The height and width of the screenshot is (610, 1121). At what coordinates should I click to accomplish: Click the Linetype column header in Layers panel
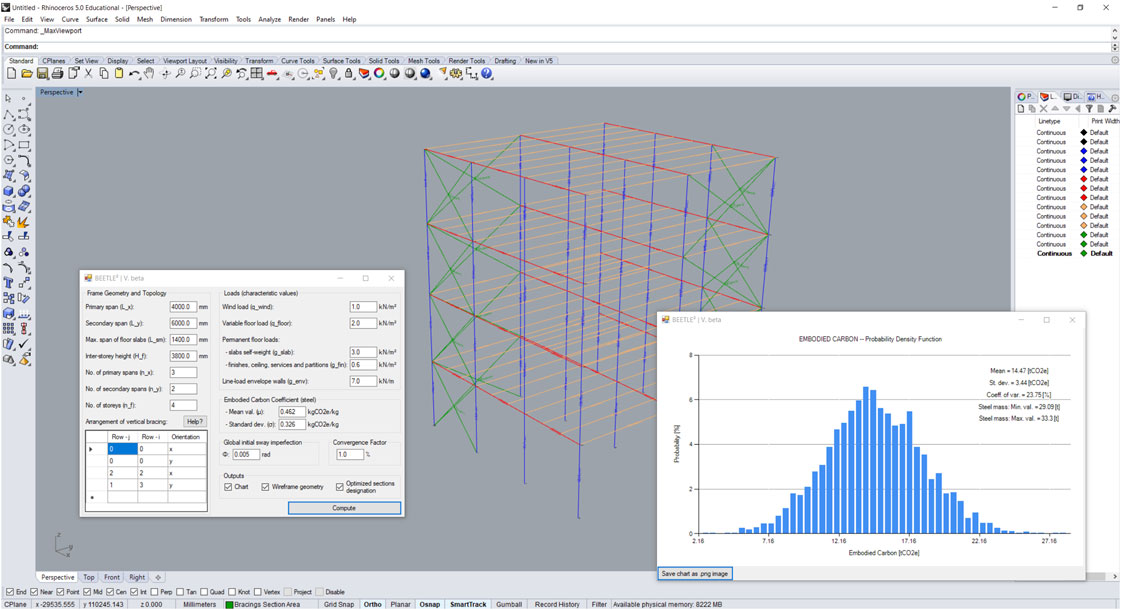click(1049, 122)
